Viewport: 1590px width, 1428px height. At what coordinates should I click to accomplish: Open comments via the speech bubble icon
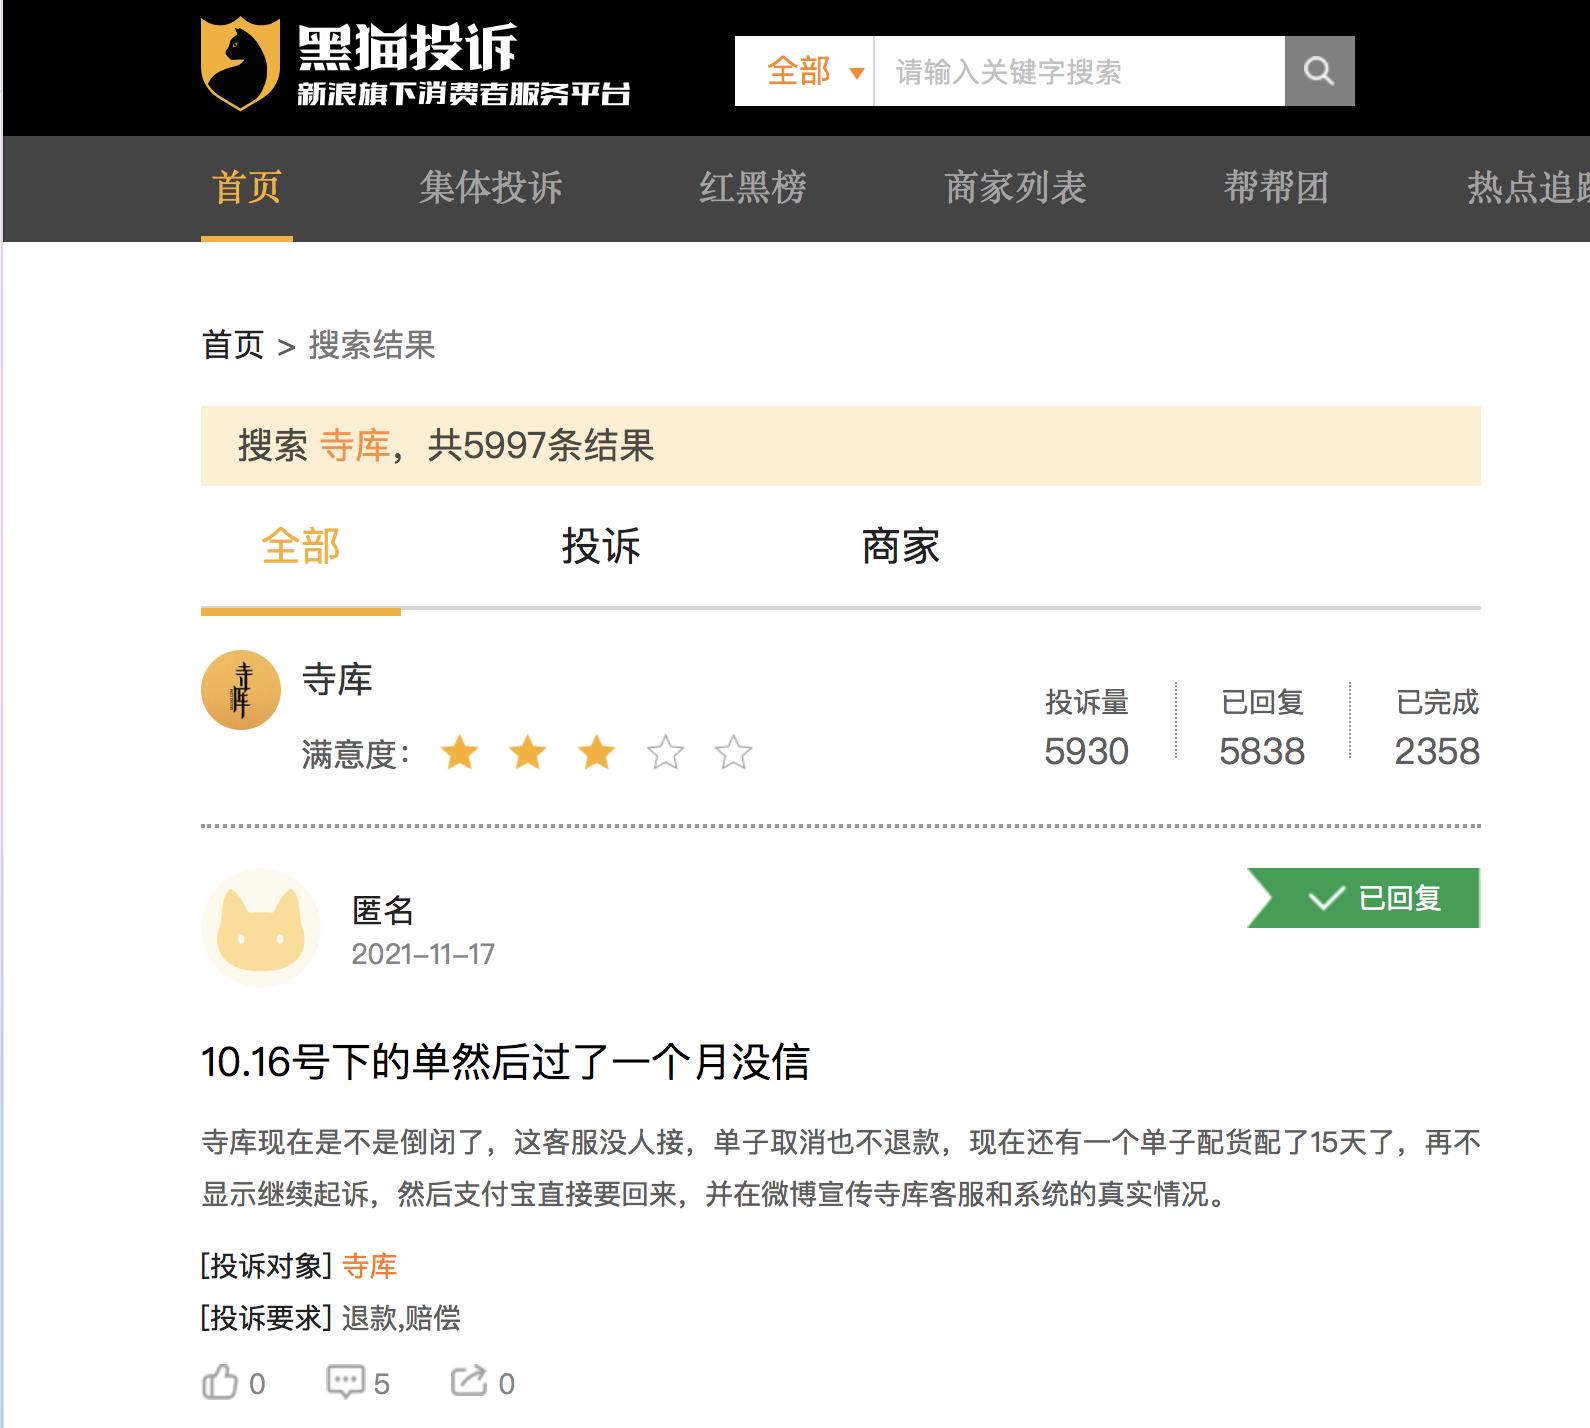[x=345, y=1382]
